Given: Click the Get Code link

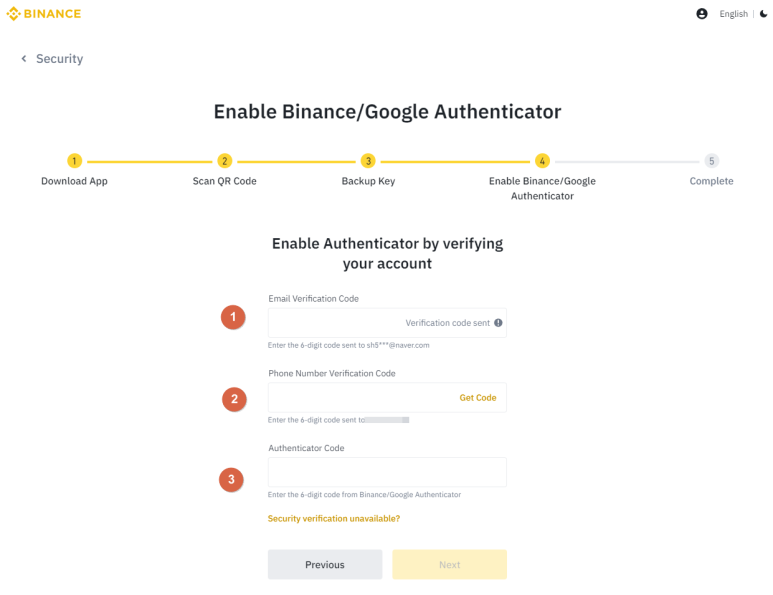Looking at the screenshot, I should [x=478, y=398].
